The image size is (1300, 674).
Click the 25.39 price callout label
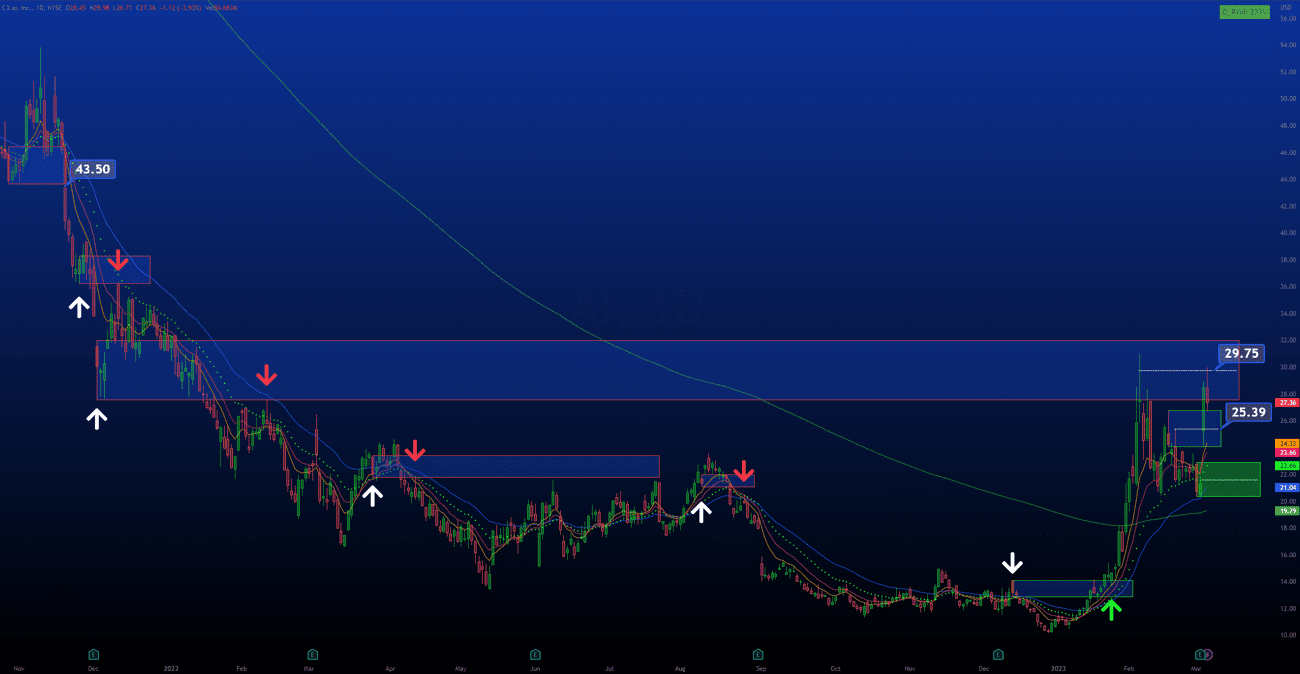point(1248,411)
